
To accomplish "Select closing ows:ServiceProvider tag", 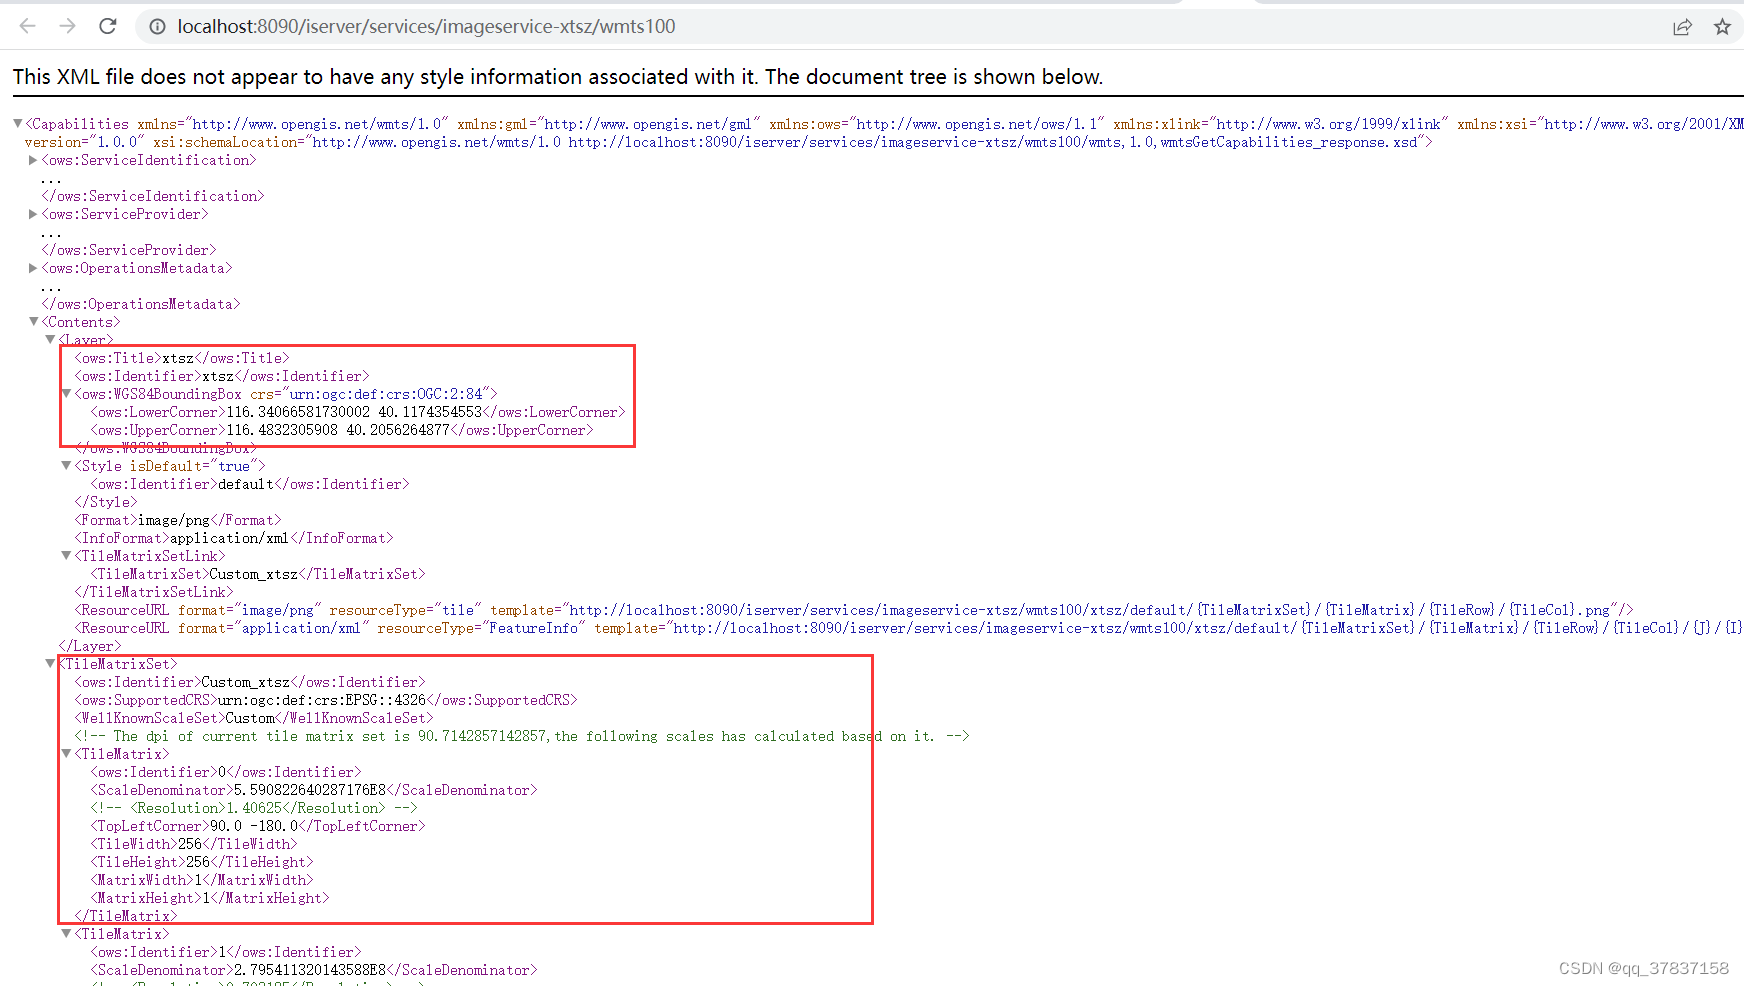I will 129,250.
